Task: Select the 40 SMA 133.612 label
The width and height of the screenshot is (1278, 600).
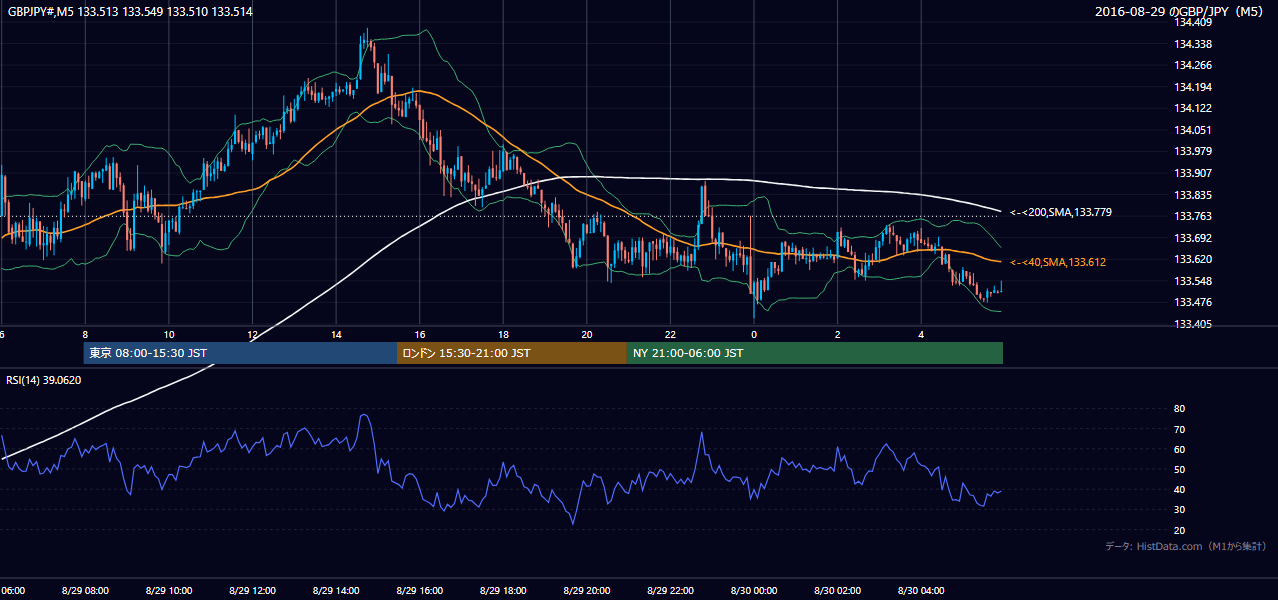Action: (1060, 262)
